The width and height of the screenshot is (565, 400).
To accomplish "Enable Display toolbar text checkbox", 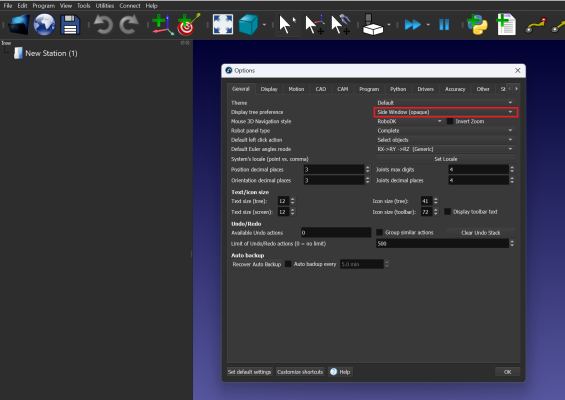I will 448,212.
